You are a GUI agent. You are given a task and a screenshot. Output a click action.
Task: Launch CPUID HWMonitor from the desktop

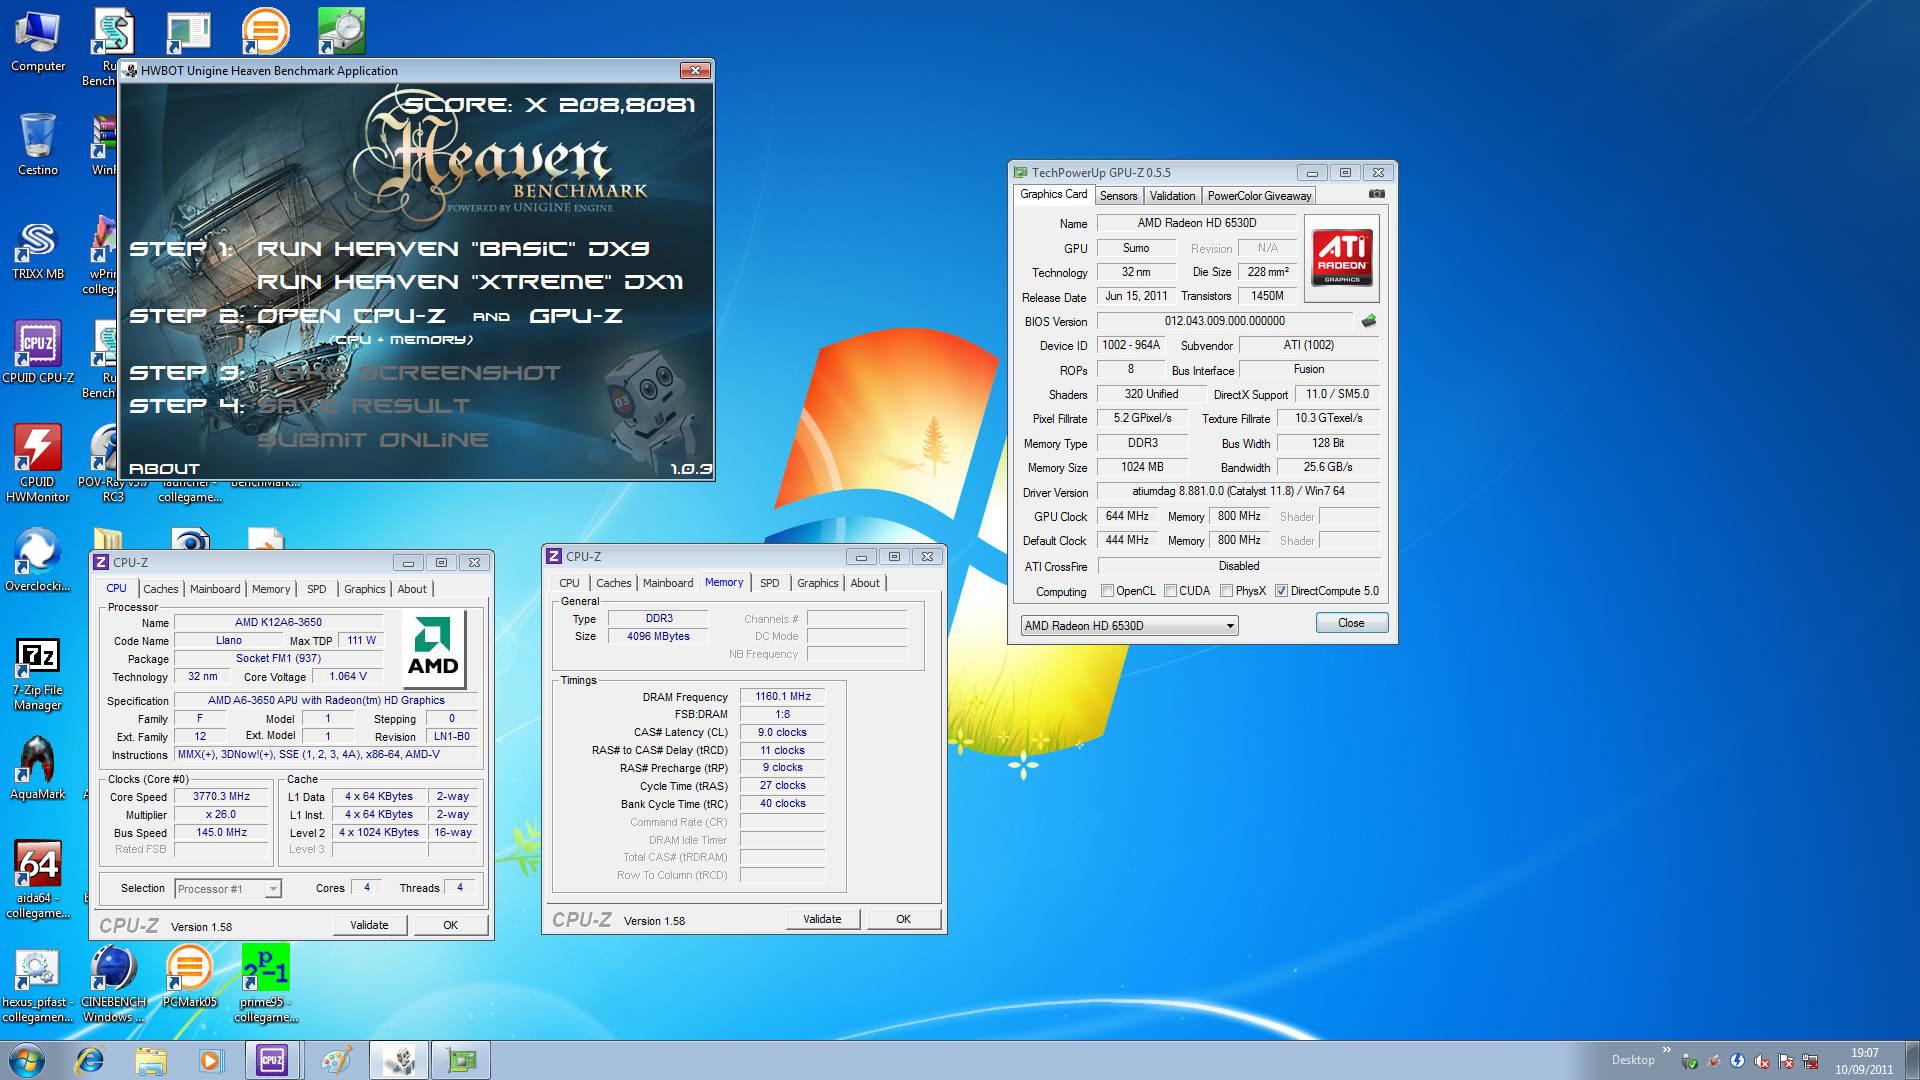pyautogui.click(x=37, y=462)
